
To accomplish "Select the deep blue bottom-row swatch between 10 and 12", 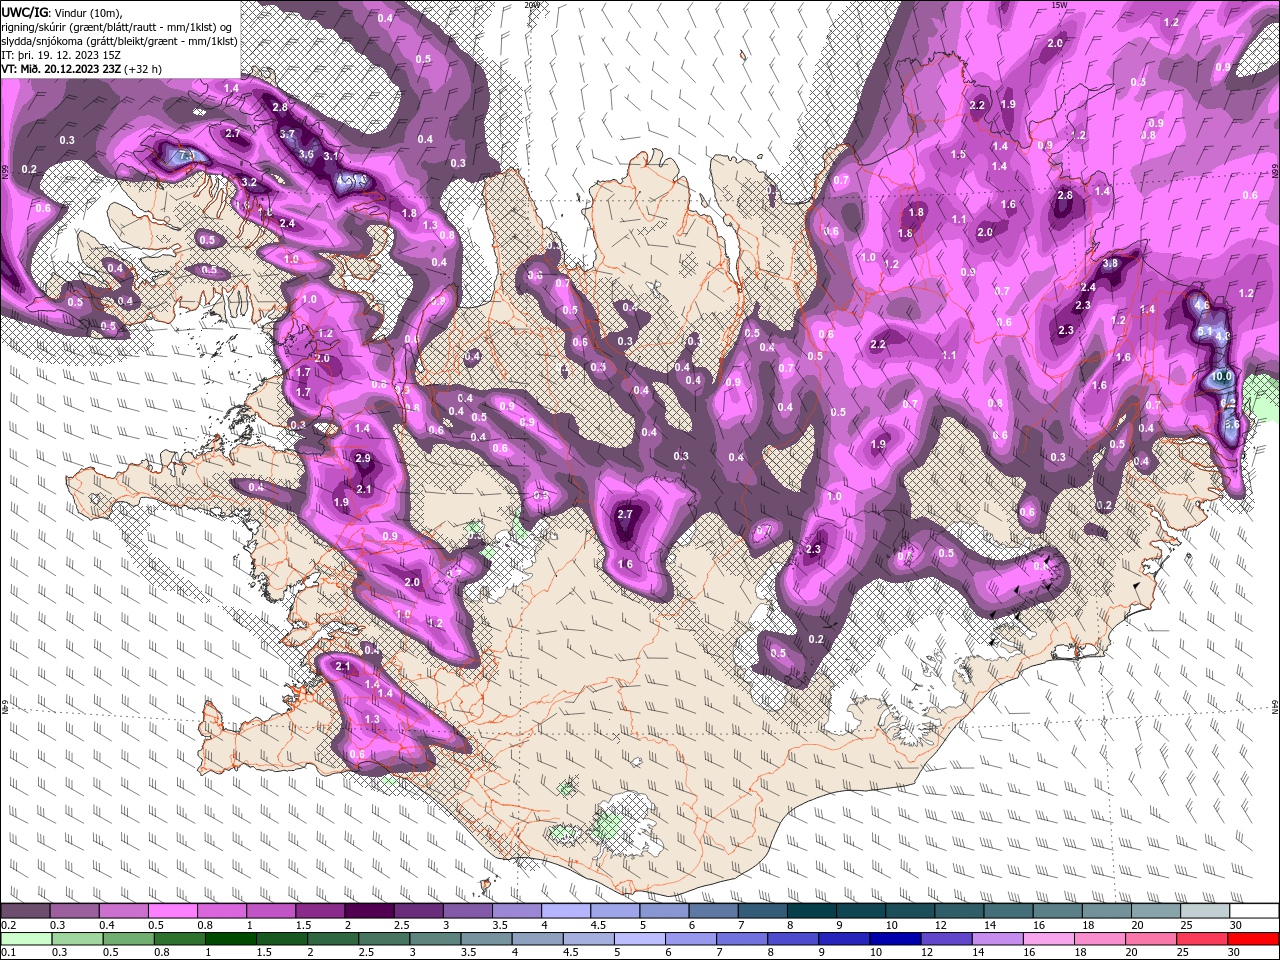I will (x=894, y=938).
